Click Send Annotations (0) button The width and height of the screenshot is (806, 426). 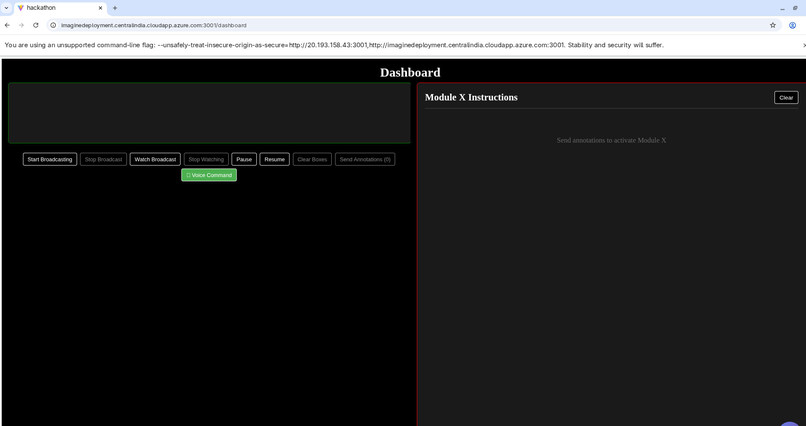pos(365,159)
